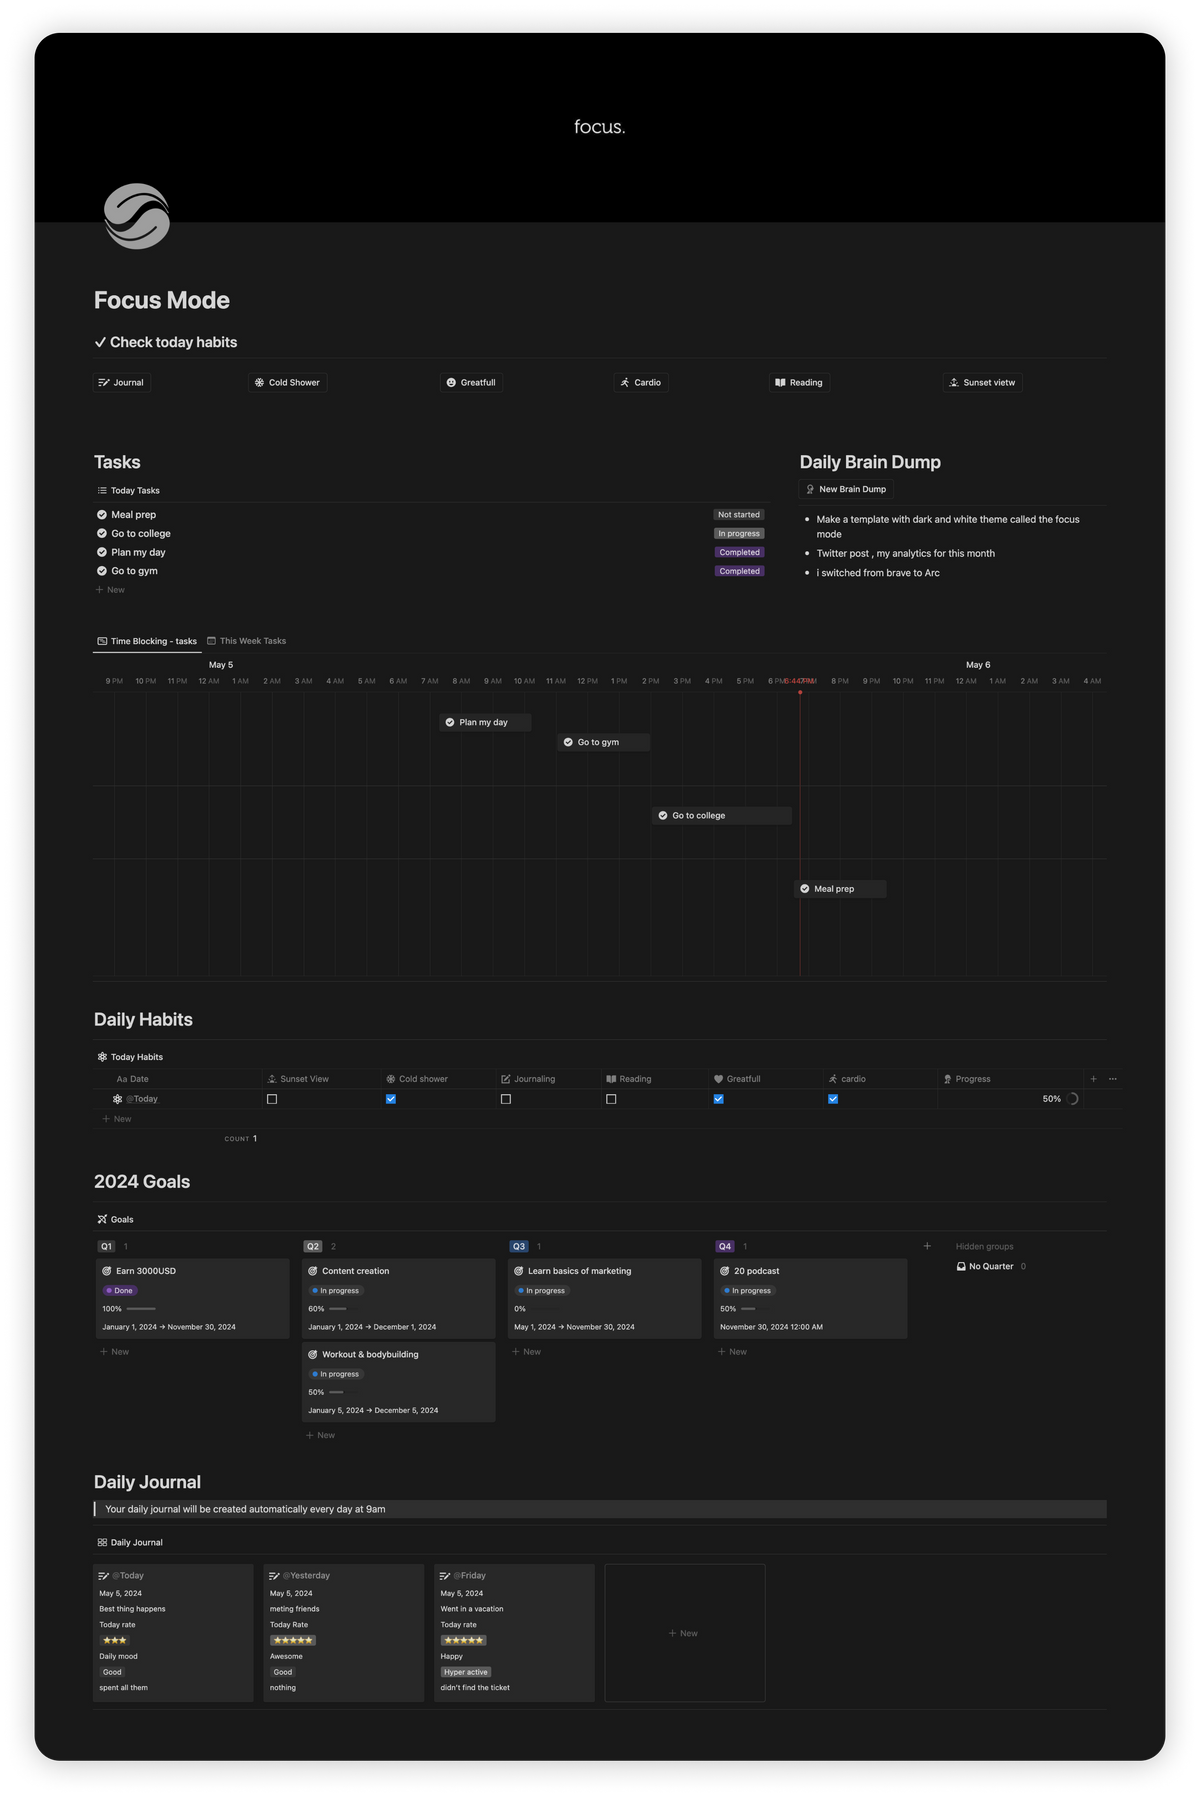Open the Daily Journal gallery view tab
Viewport: 1200px width, 1797px height.
tap(130, 1542)
